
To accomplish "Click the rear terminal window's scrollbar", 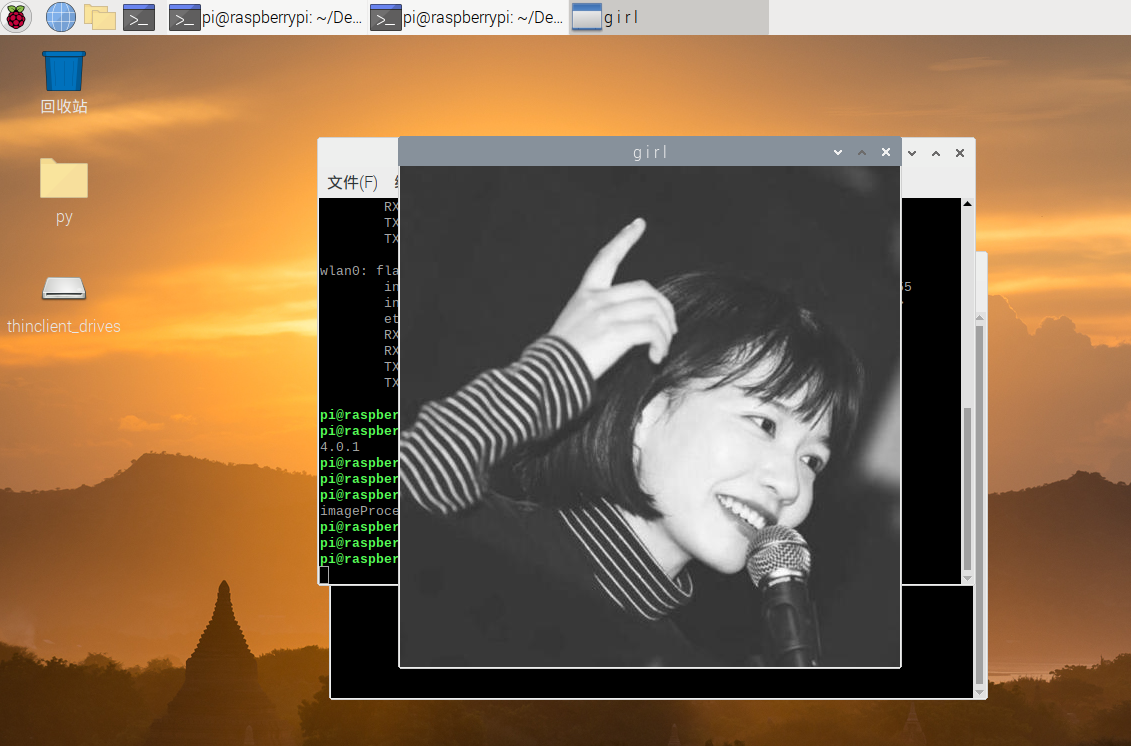I will click(980, 505).
